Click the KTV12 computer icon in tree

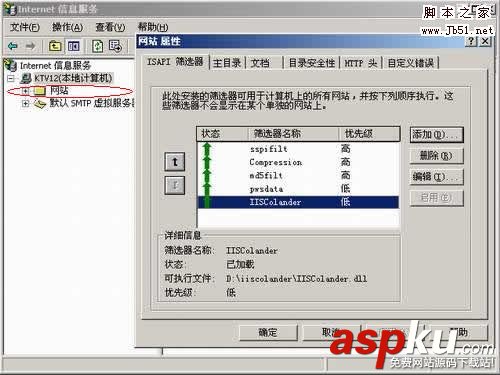click(x=26, y=78)
